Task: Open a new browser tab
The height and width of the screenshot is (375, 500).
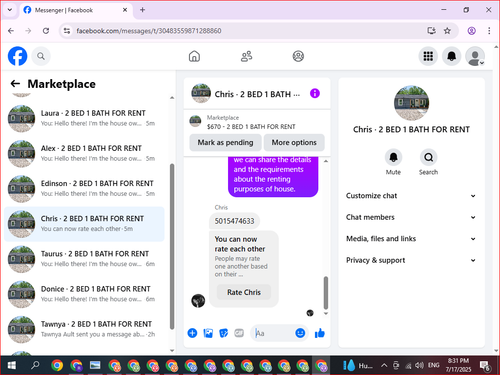Action: point(142,10)
